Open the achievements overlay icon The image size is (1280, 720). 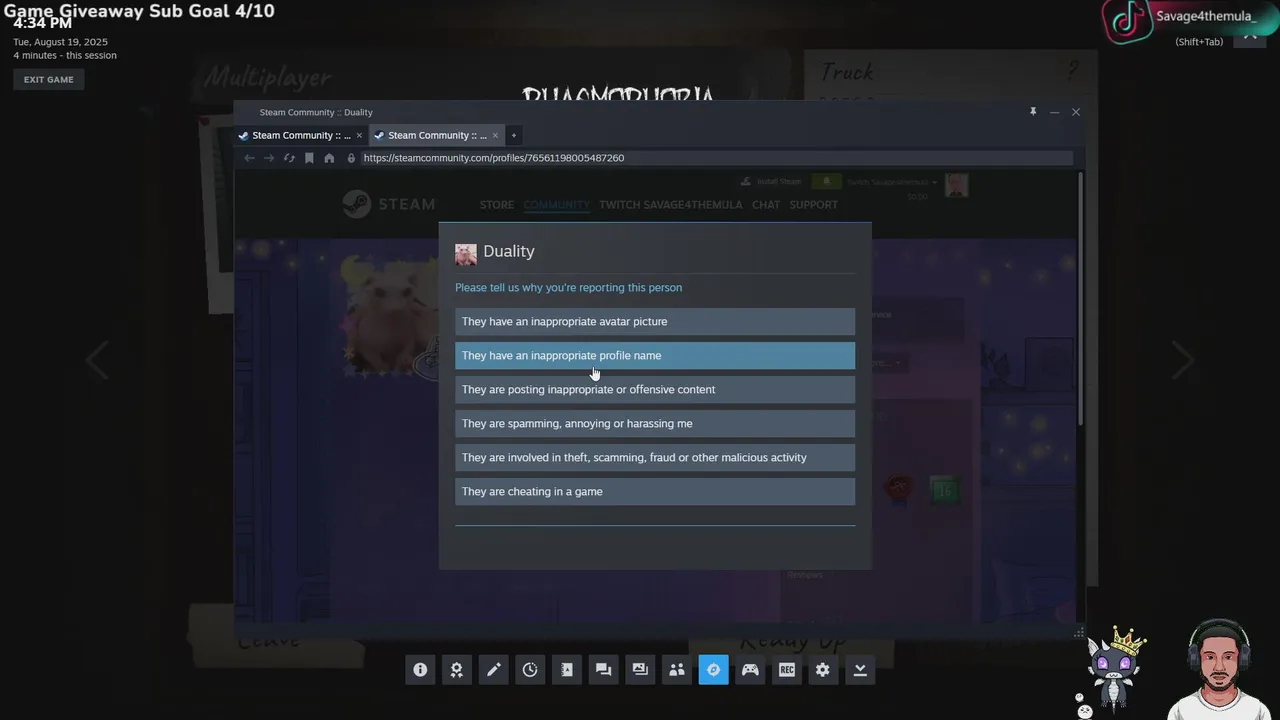pos(457,670)
